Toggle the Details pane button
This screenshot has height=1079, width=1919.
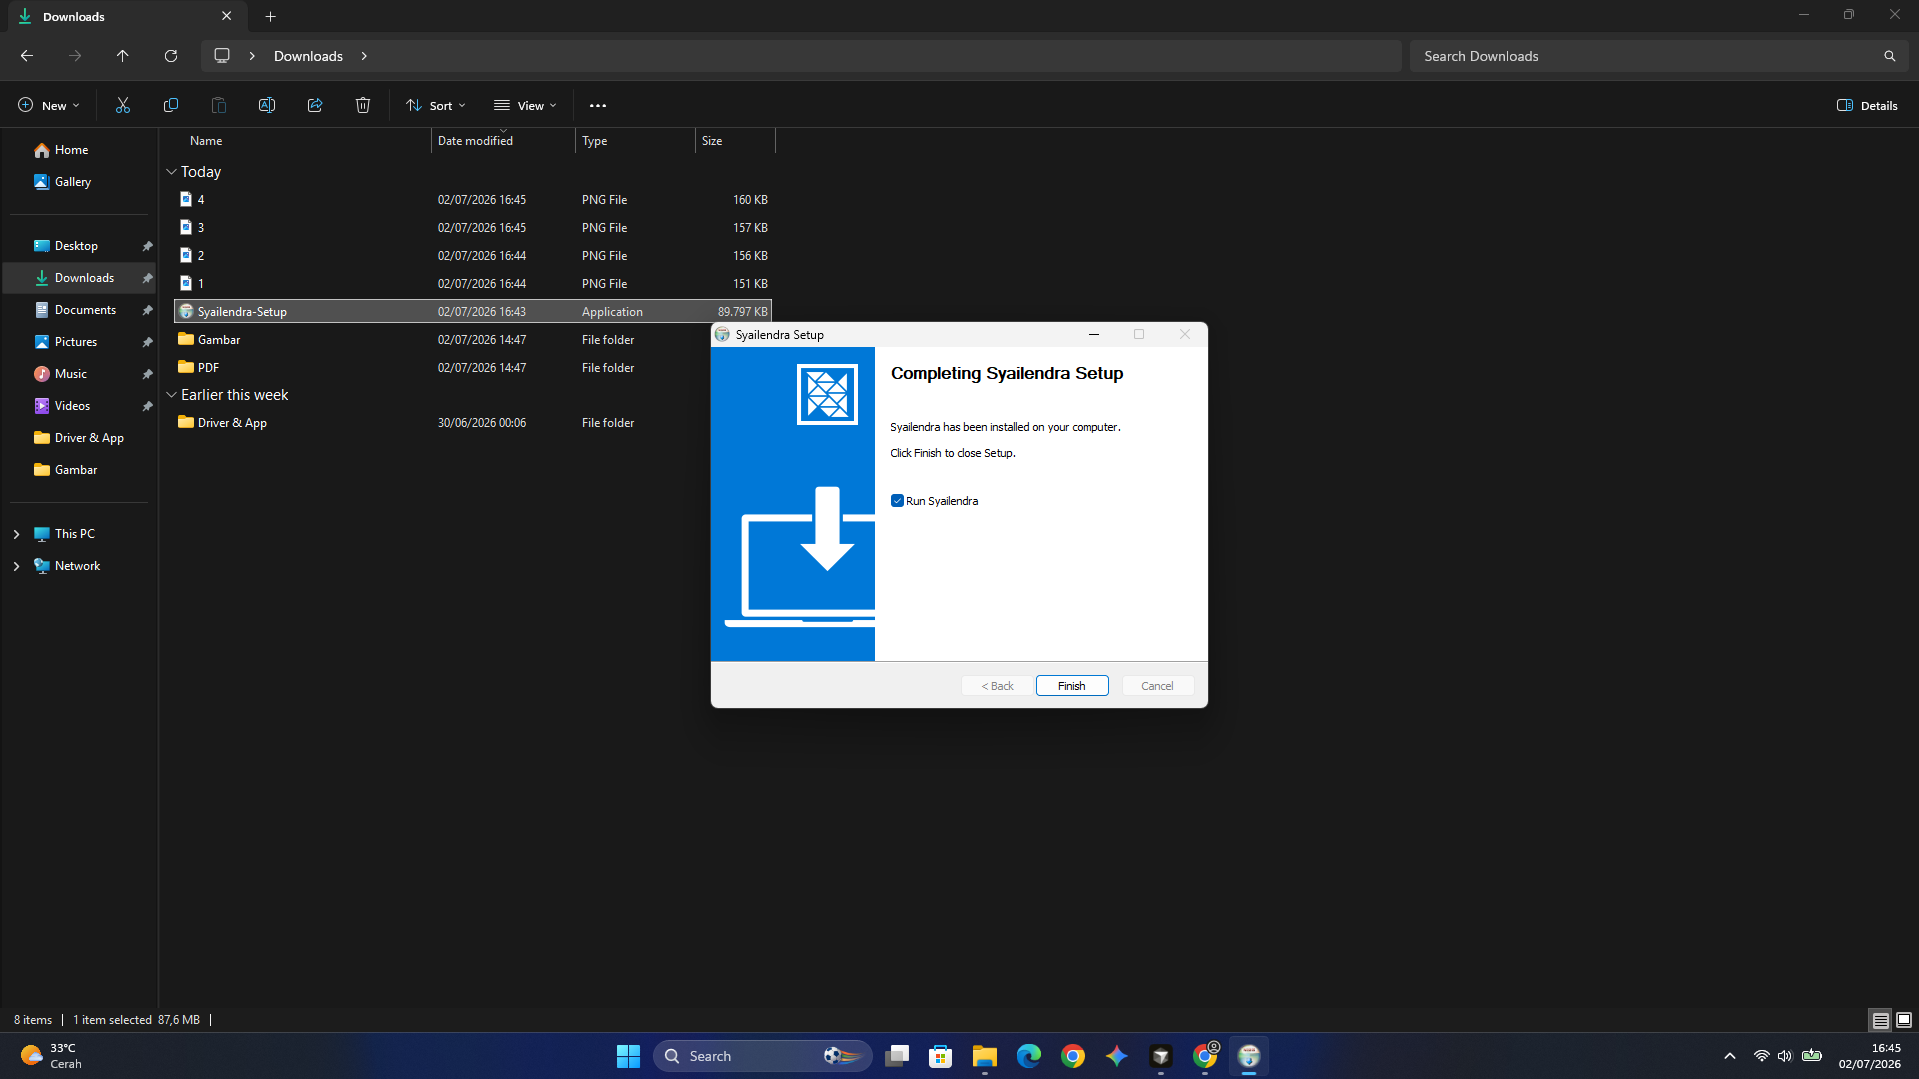[1867, 105]
